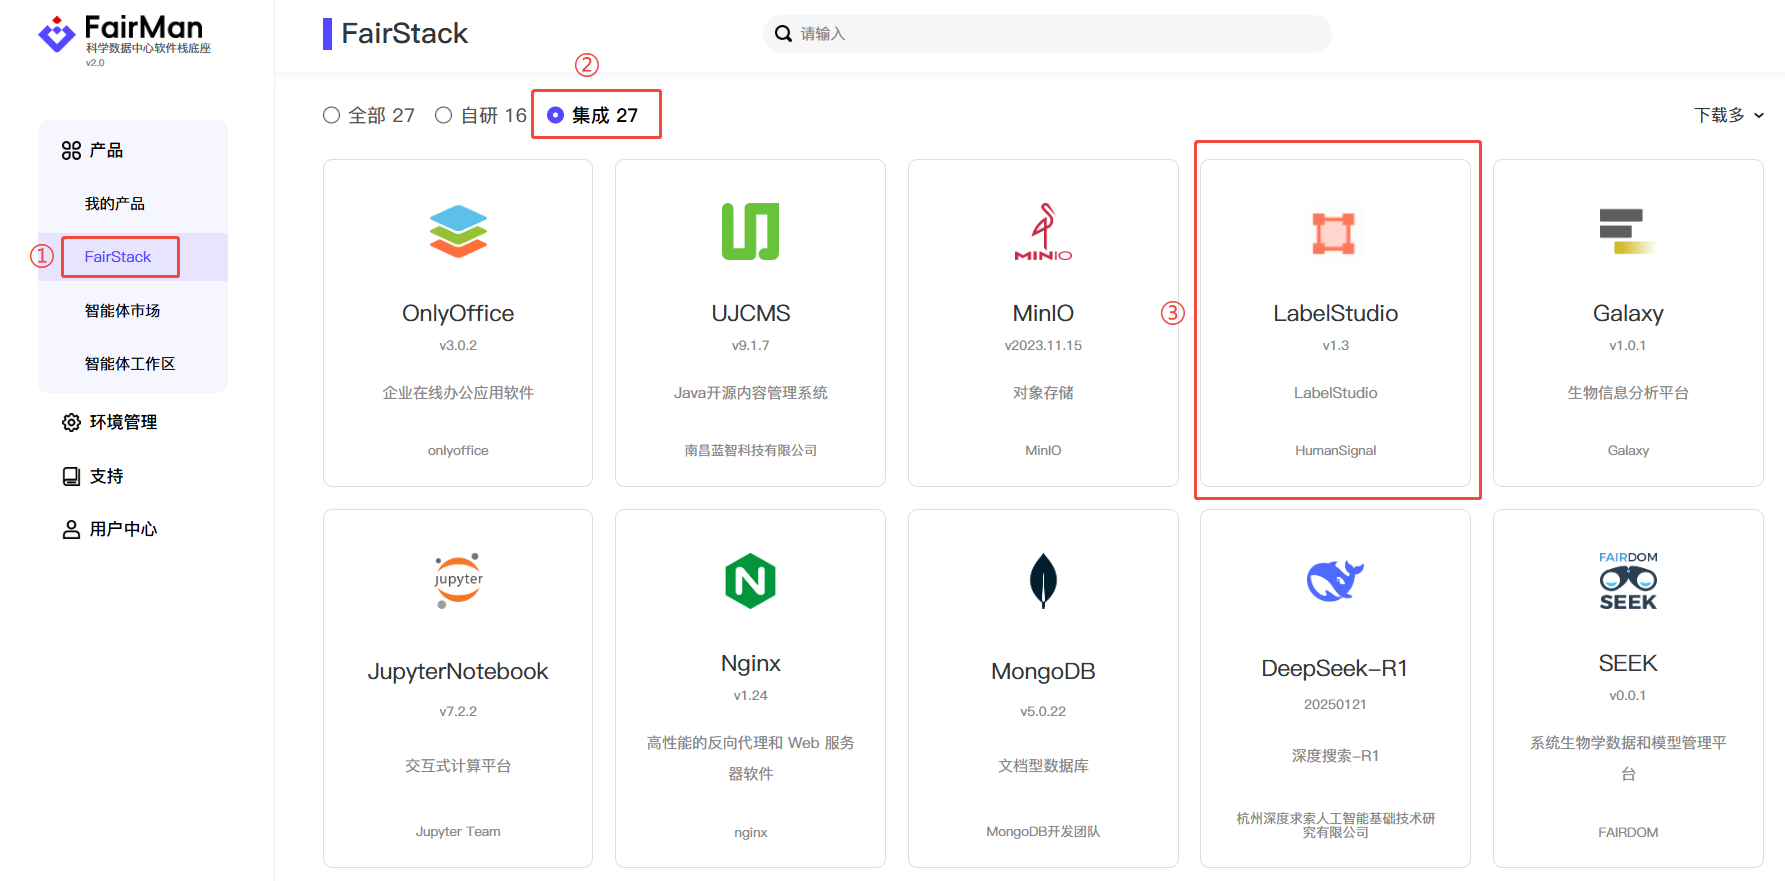Click the green UJCMS logo icon

click(750, 231)
